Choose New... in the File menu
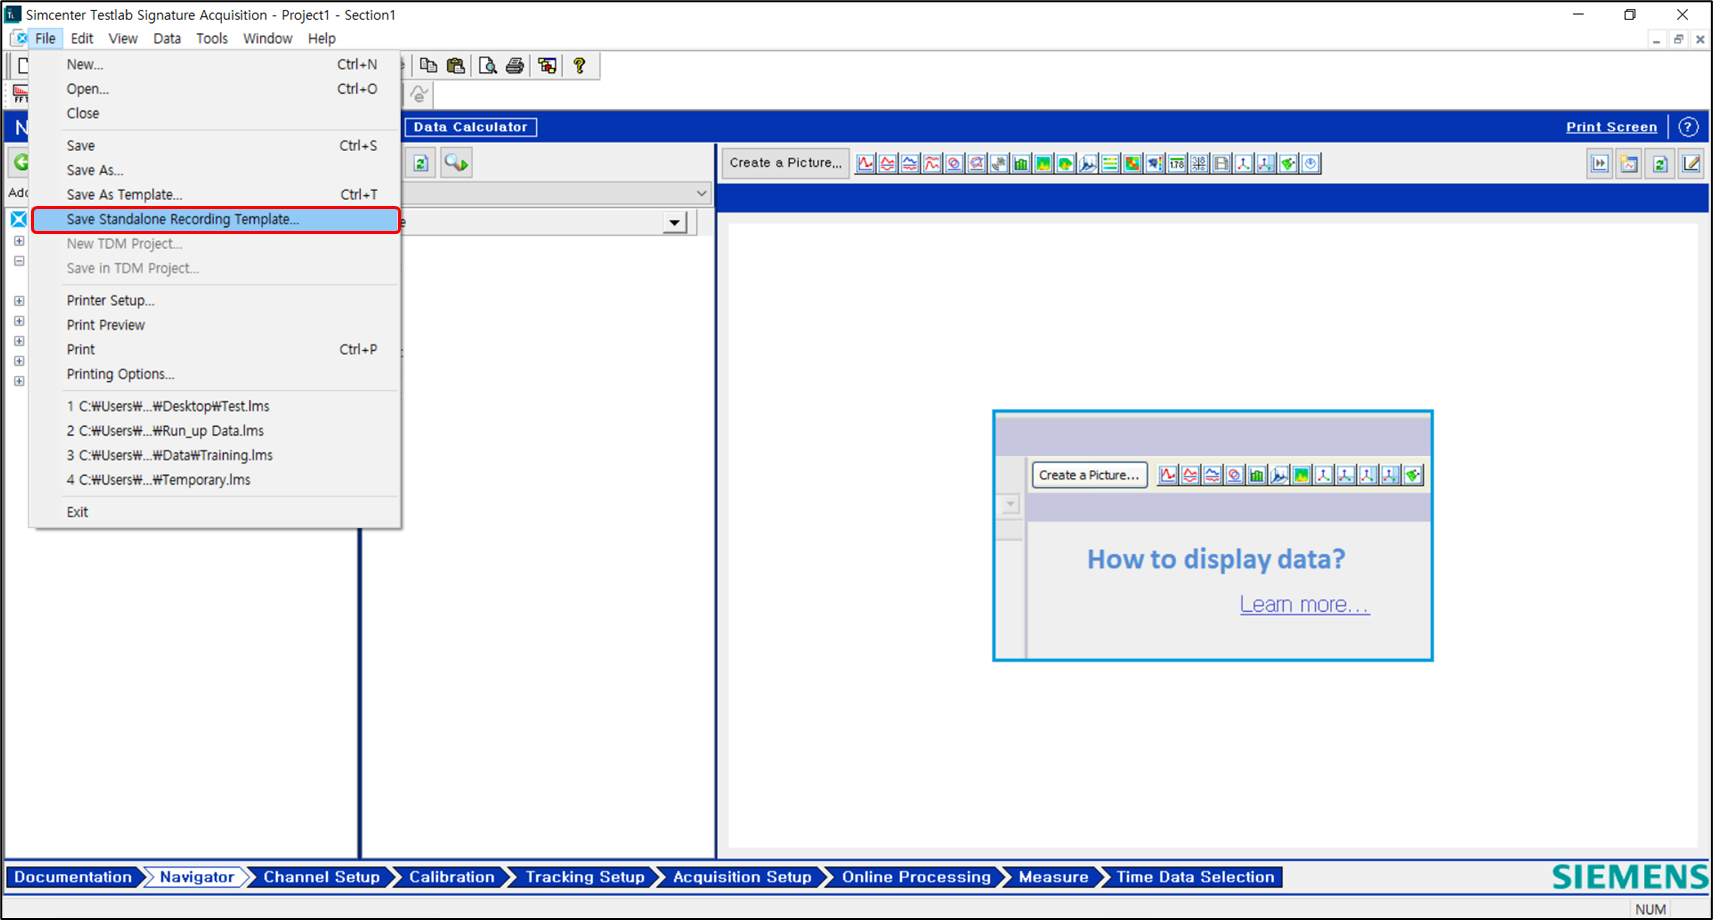The image size is (1713, 920). click(216, 64)
